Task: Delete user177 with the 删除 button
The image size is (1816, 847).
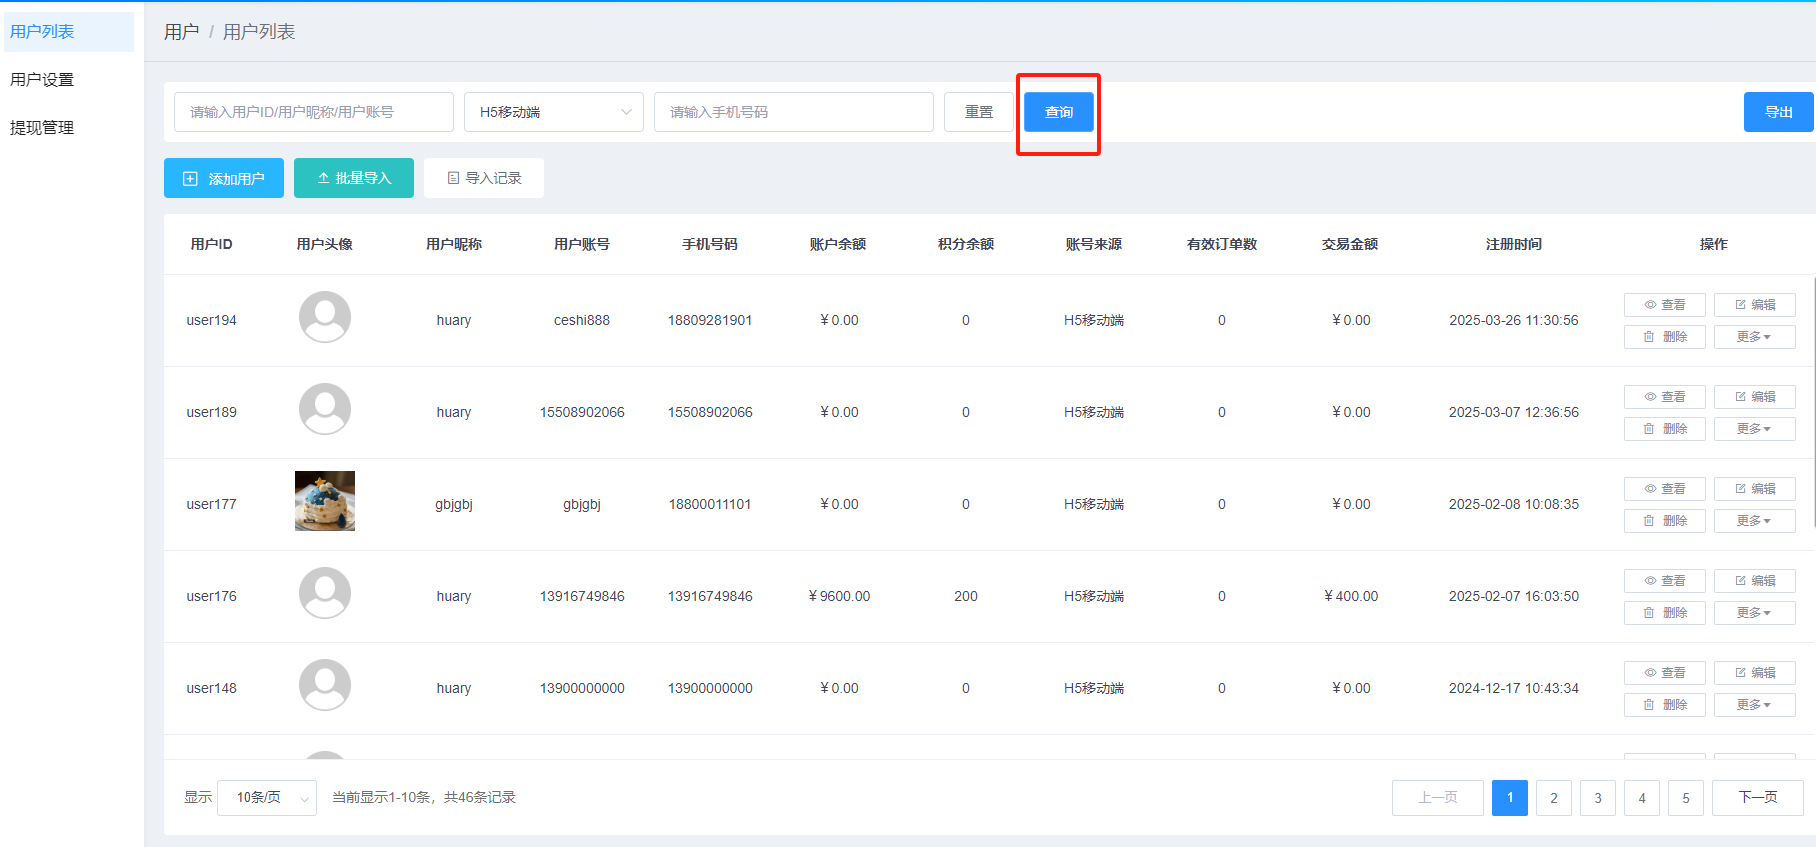Action: [x=1664, y=521]
